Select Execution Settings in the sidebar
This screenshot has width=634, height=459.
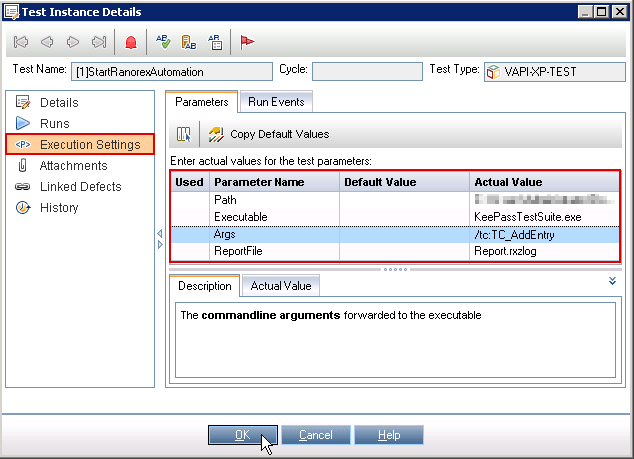tap(80, 144)
